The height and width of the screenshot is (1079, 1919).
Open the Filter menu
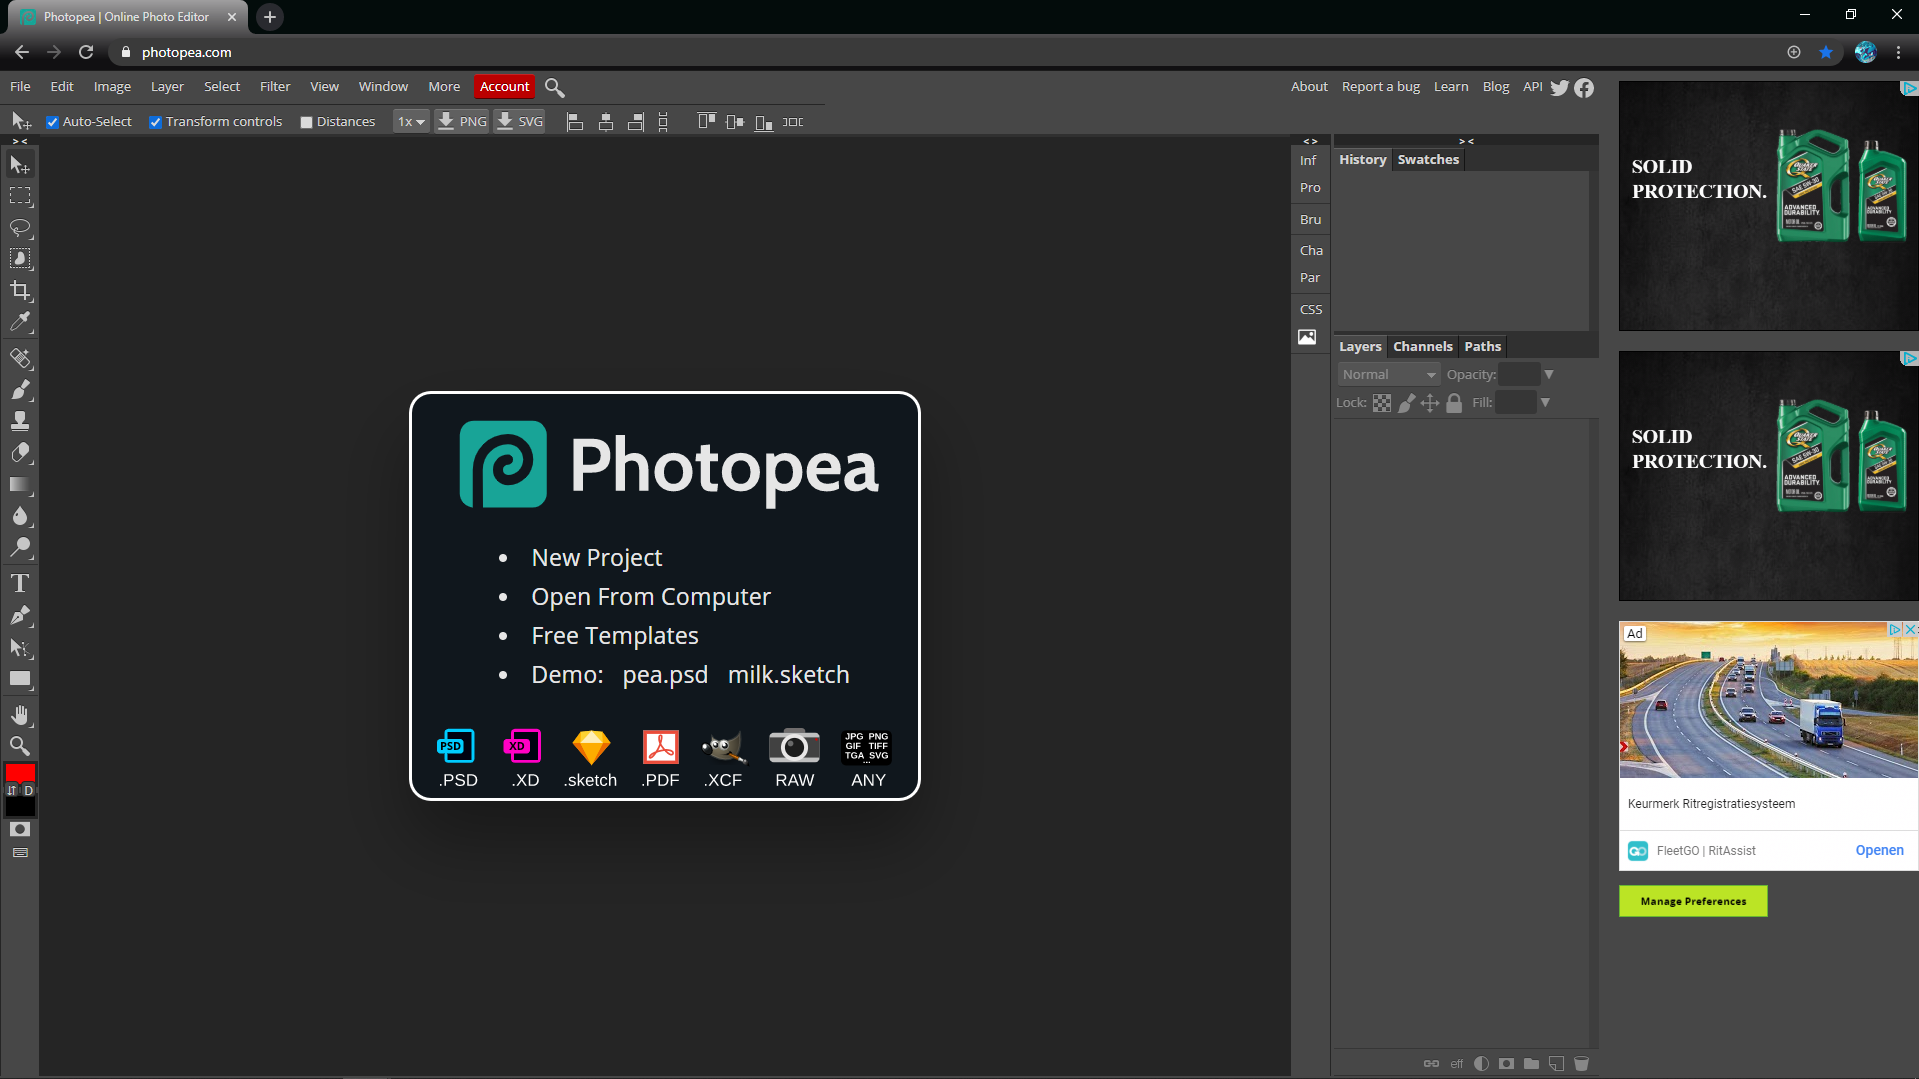pyautogui.click(x=274, y=86)
